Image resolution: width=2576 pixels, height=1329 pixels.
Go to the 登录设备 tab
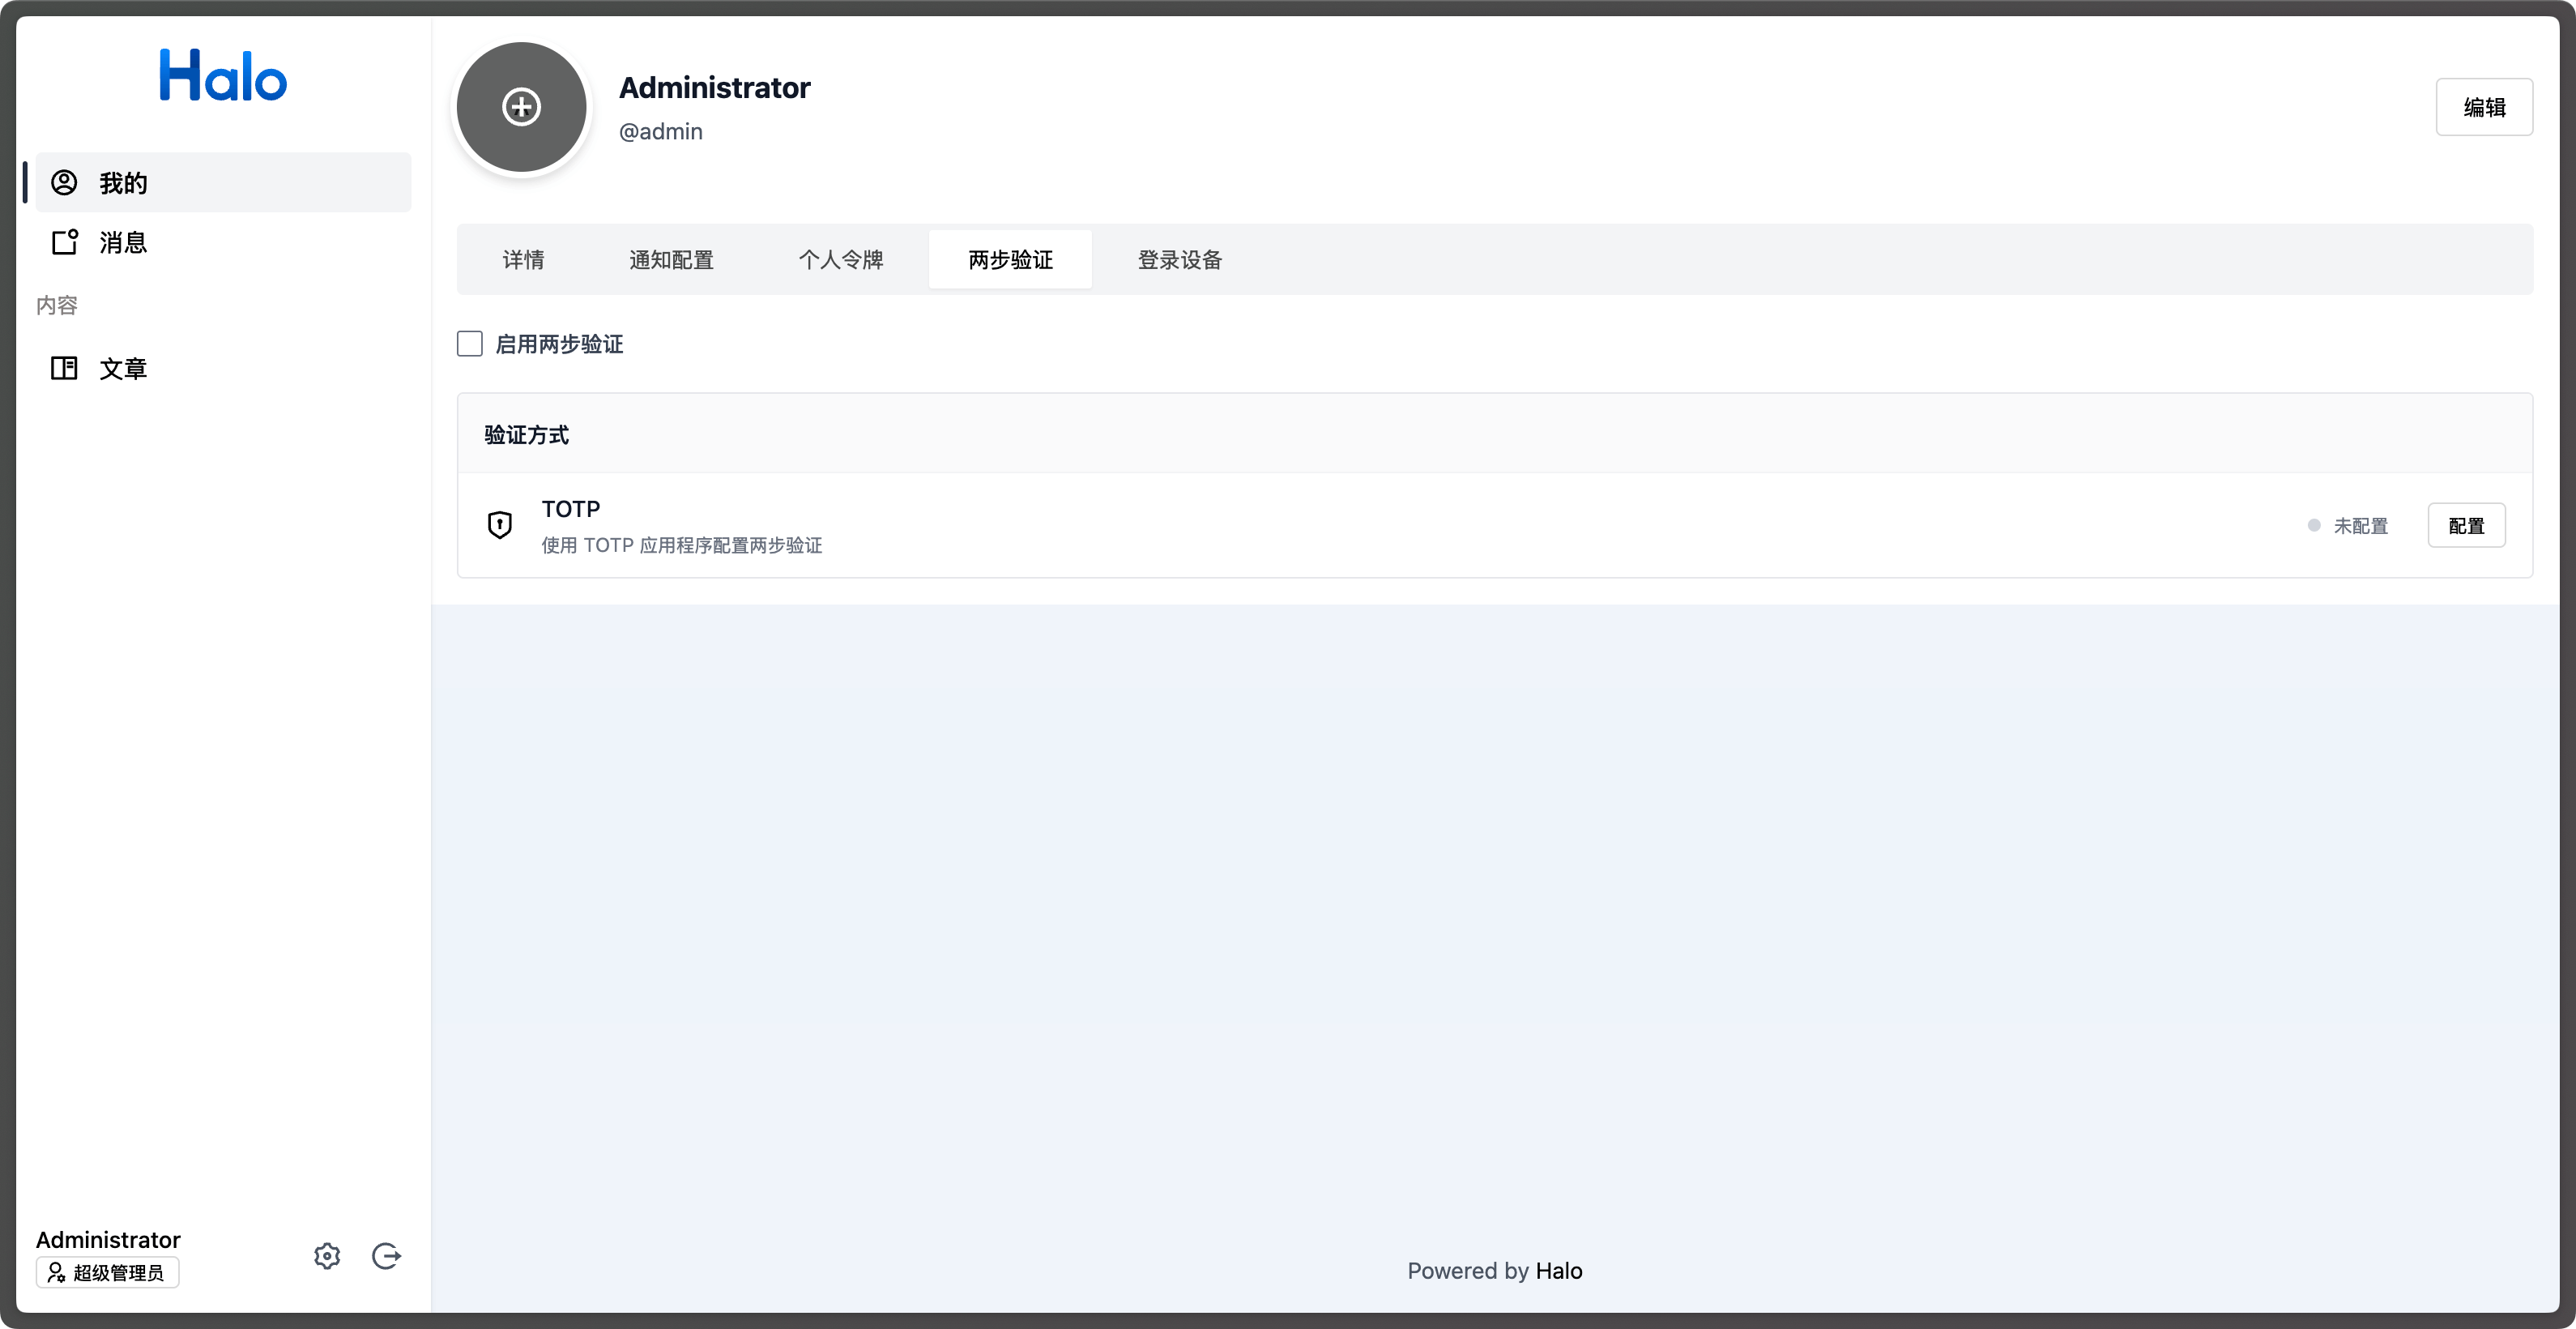tap(1179, 260)
